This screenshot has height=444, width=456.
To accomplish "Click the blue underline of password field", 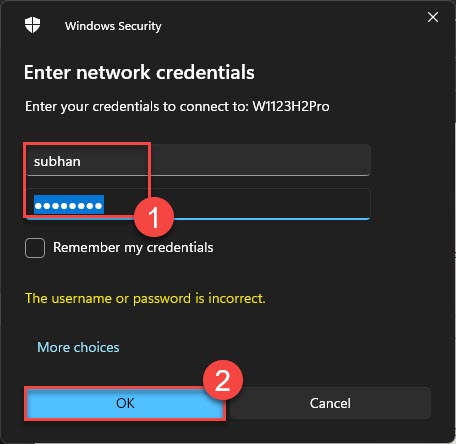I will click(x=270, y=219).
